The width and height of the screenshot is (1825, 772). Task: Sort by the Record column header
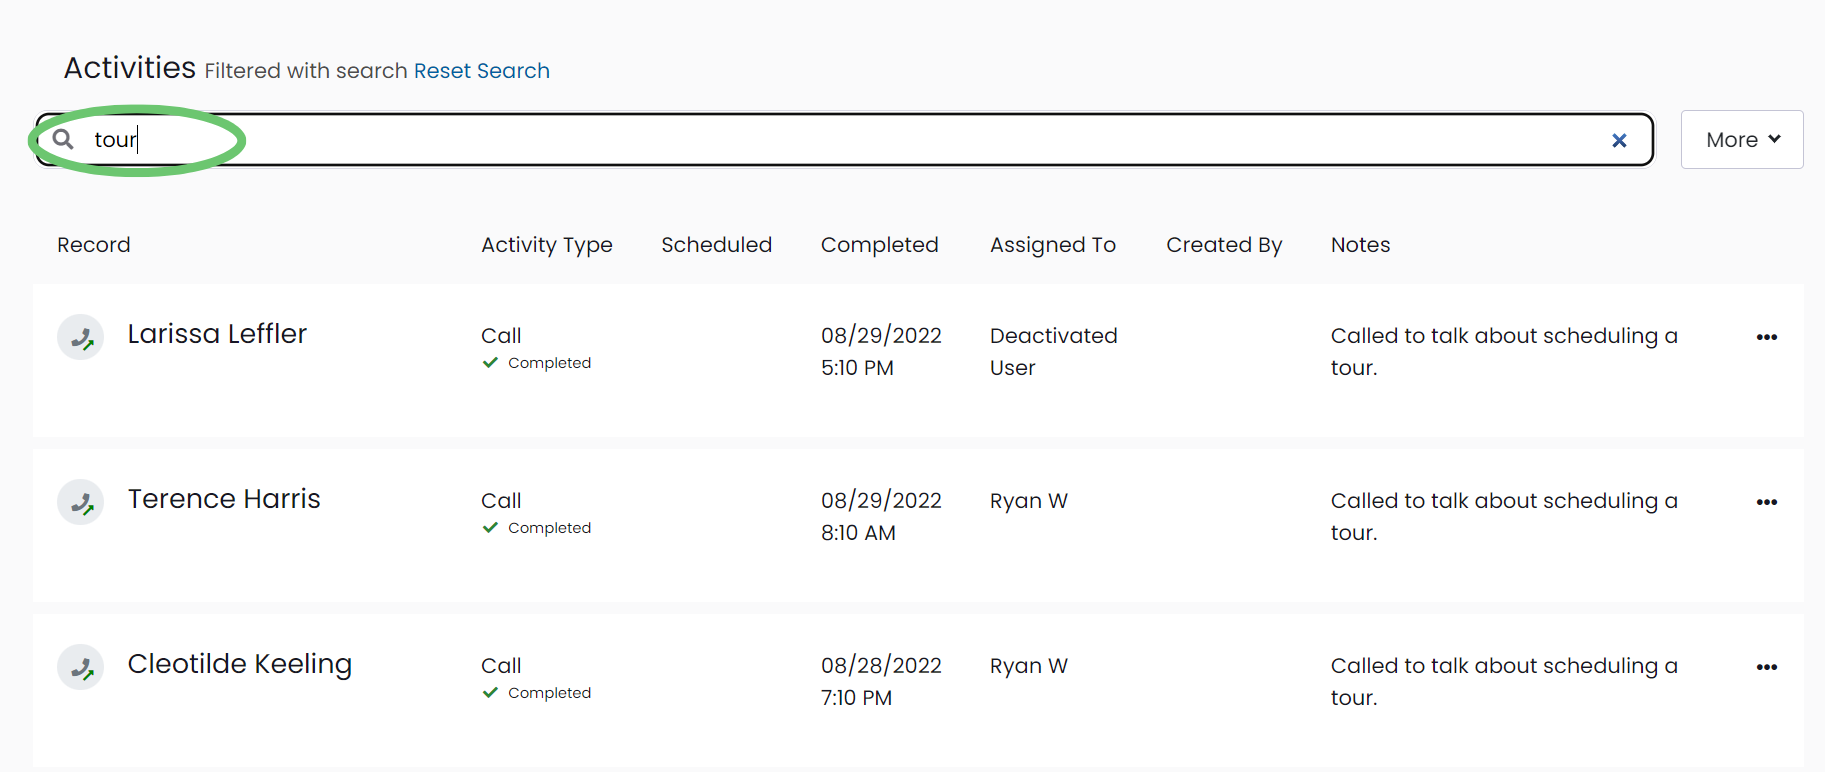pos(94,245)
